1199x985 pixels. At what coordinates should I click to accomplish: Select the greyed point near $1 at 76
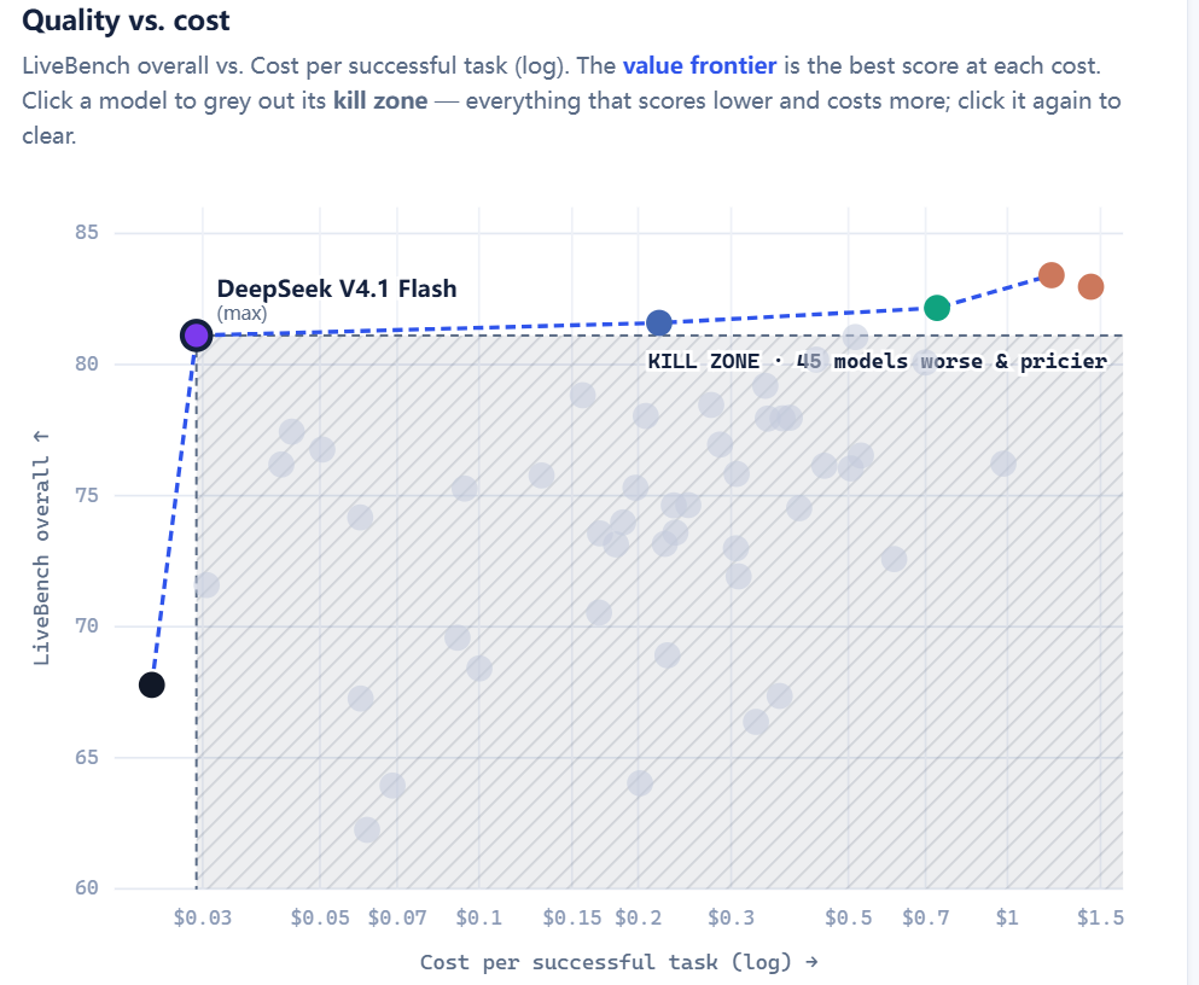tap(1003, 463)
